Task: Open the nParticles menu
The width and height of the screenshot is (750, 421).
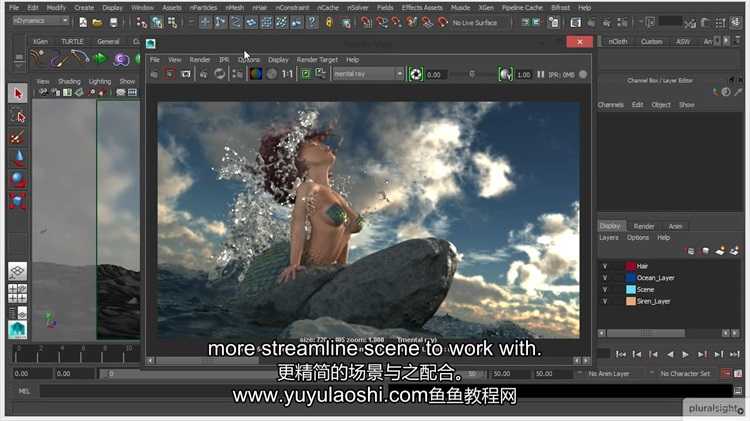Action: click(x=203, y=8)
